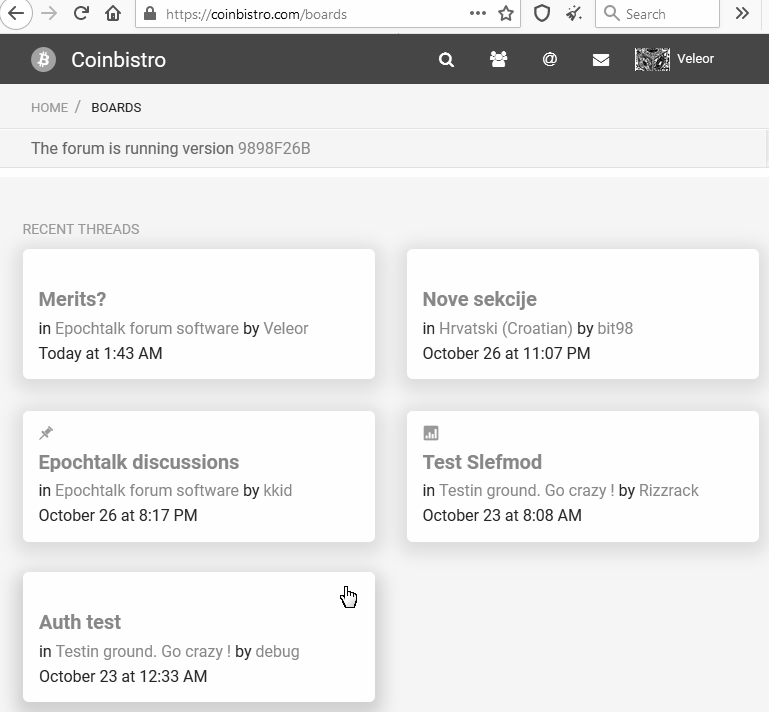The width and height of the screenshot is (769, 712).
Task: Open Testin ground board on Auth test card
Action: [x=143, y=651]
